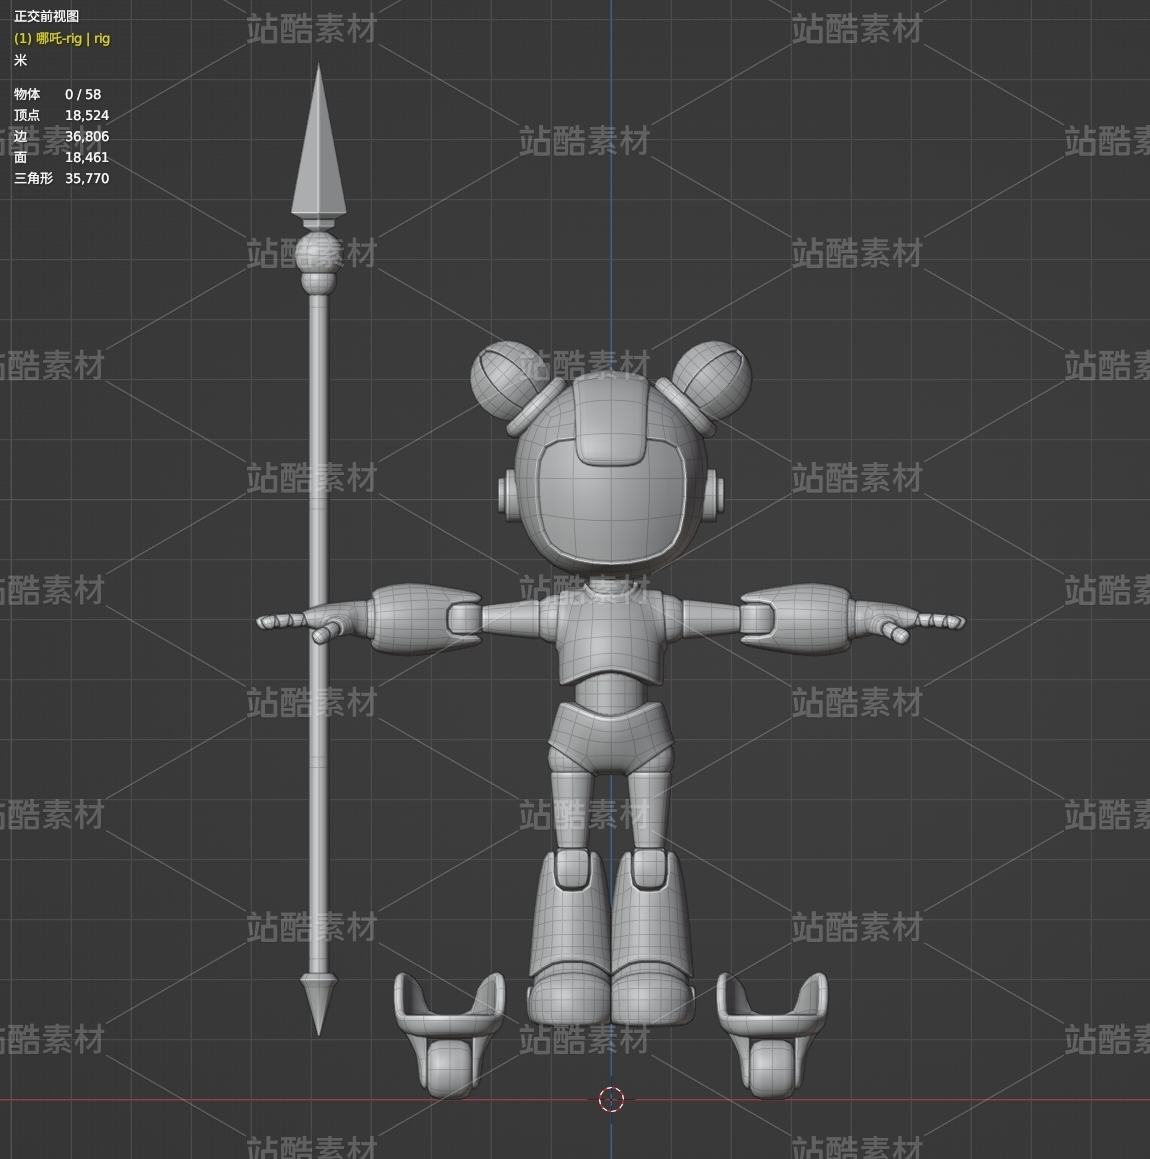Select the round waist joint segment
The height and width of the screenshot is (1159, 1150).
coord(610,695)
